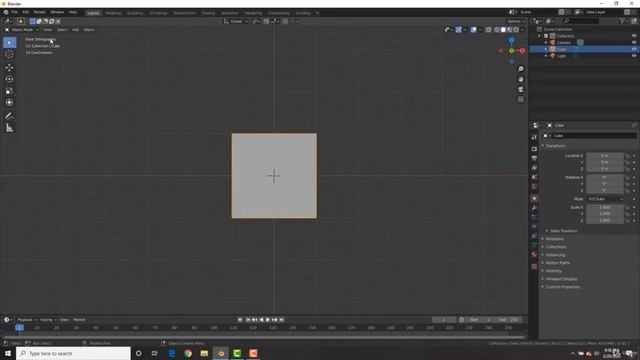
Task: Hide the Collection in the outliner
Action: 634,36
